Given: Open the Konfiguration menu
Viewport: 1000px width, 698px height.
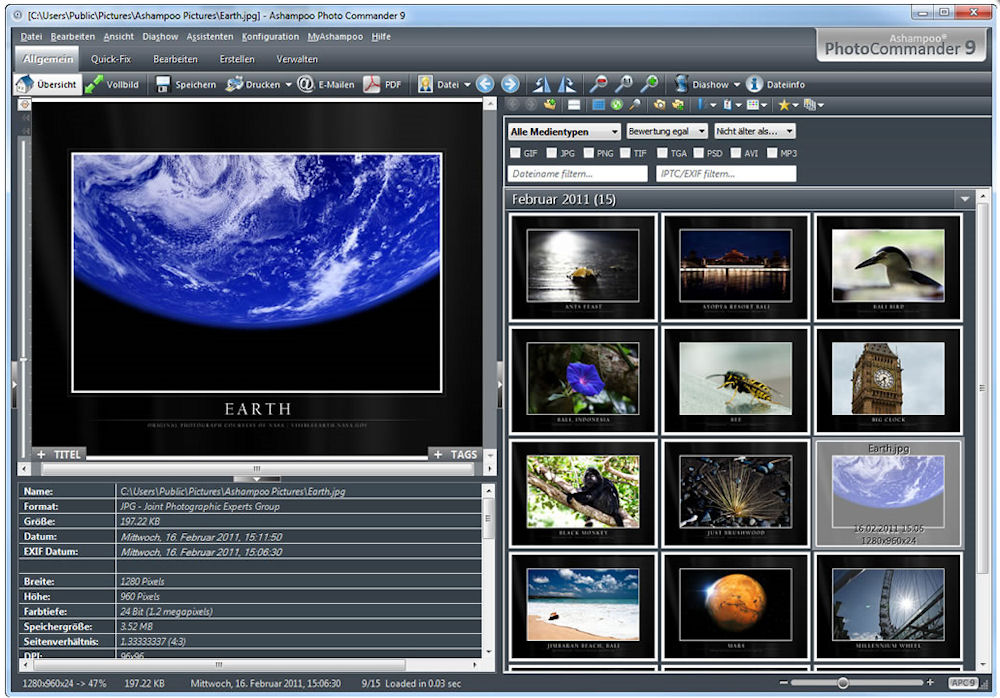Looking at the screenshot, I should pyautogui.click(x=270, y=37).
